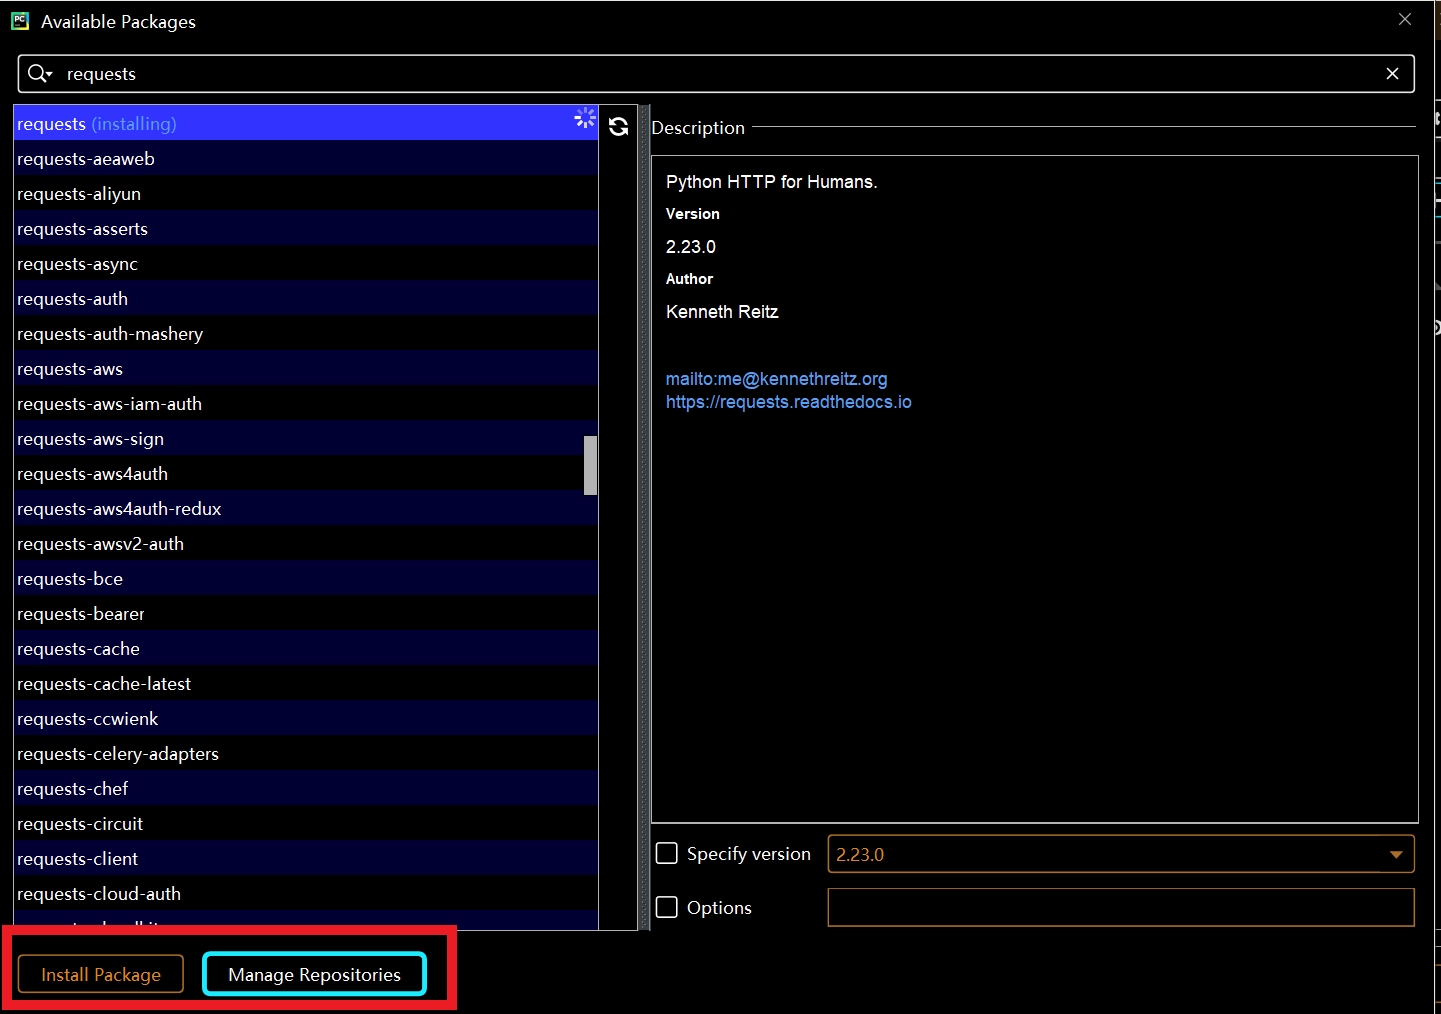Click the reload icon above the scrollbar
Viewport: 1441px width, 1014px height.
(618, 127)
